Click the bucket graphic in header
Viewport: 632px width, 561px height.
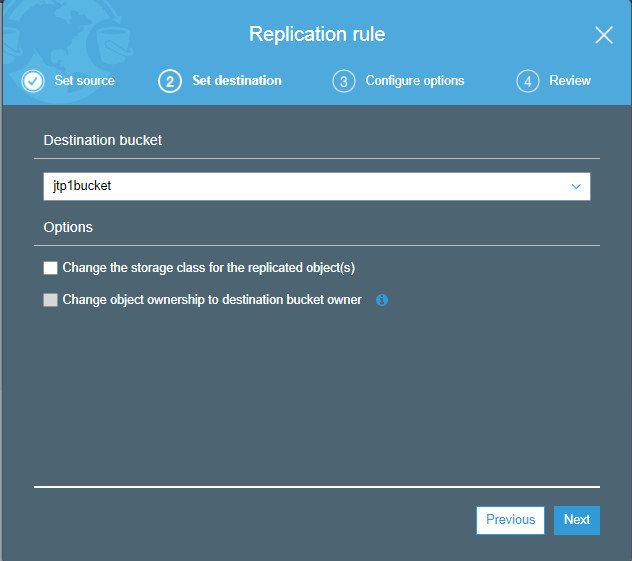tap(112, 44)
